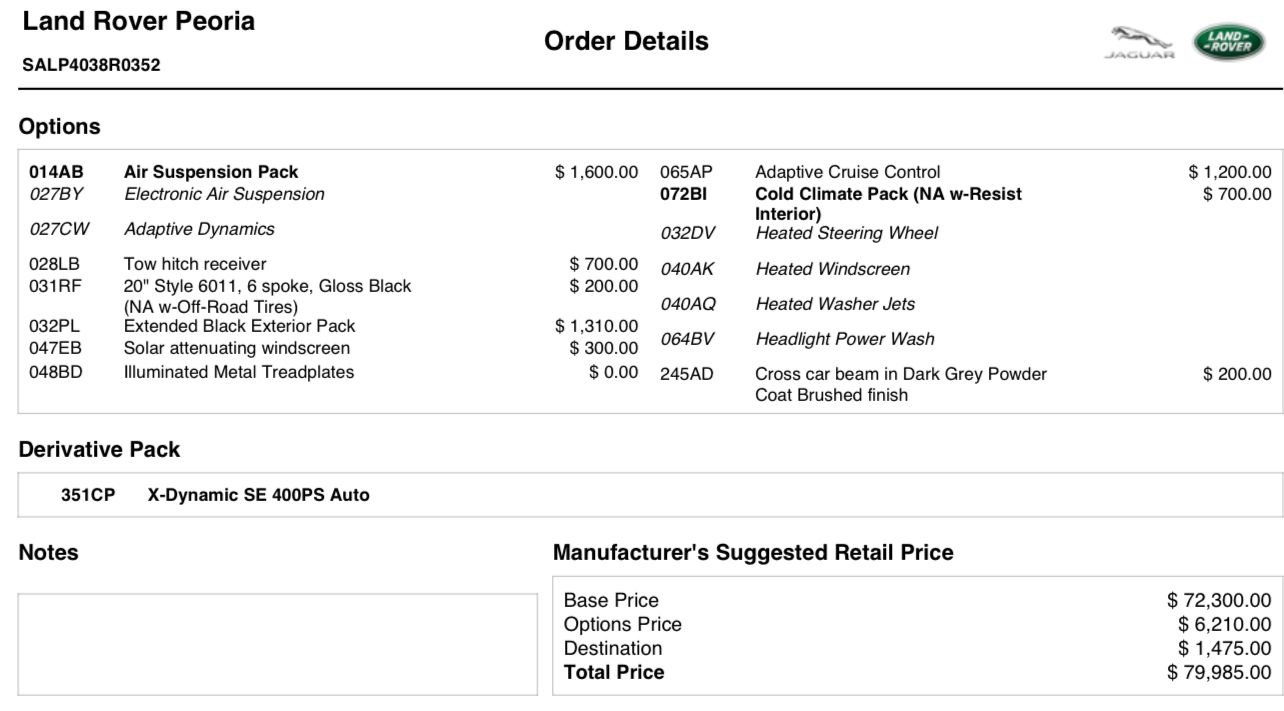
Task: Select the Tow hitch receiver line
Action: tap(333, 264)
